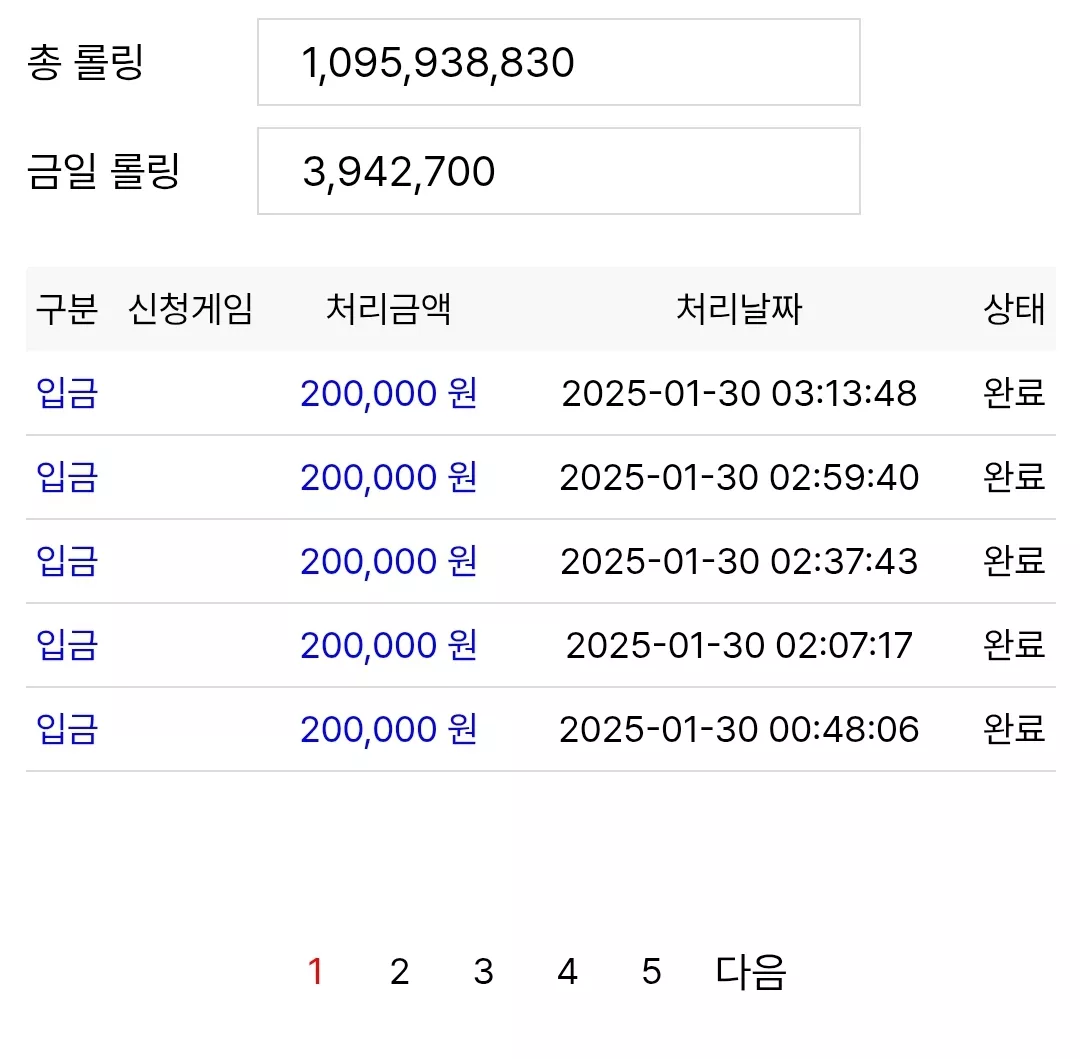Click the date 2025-01-30 00:48:06

click(739, 729)
